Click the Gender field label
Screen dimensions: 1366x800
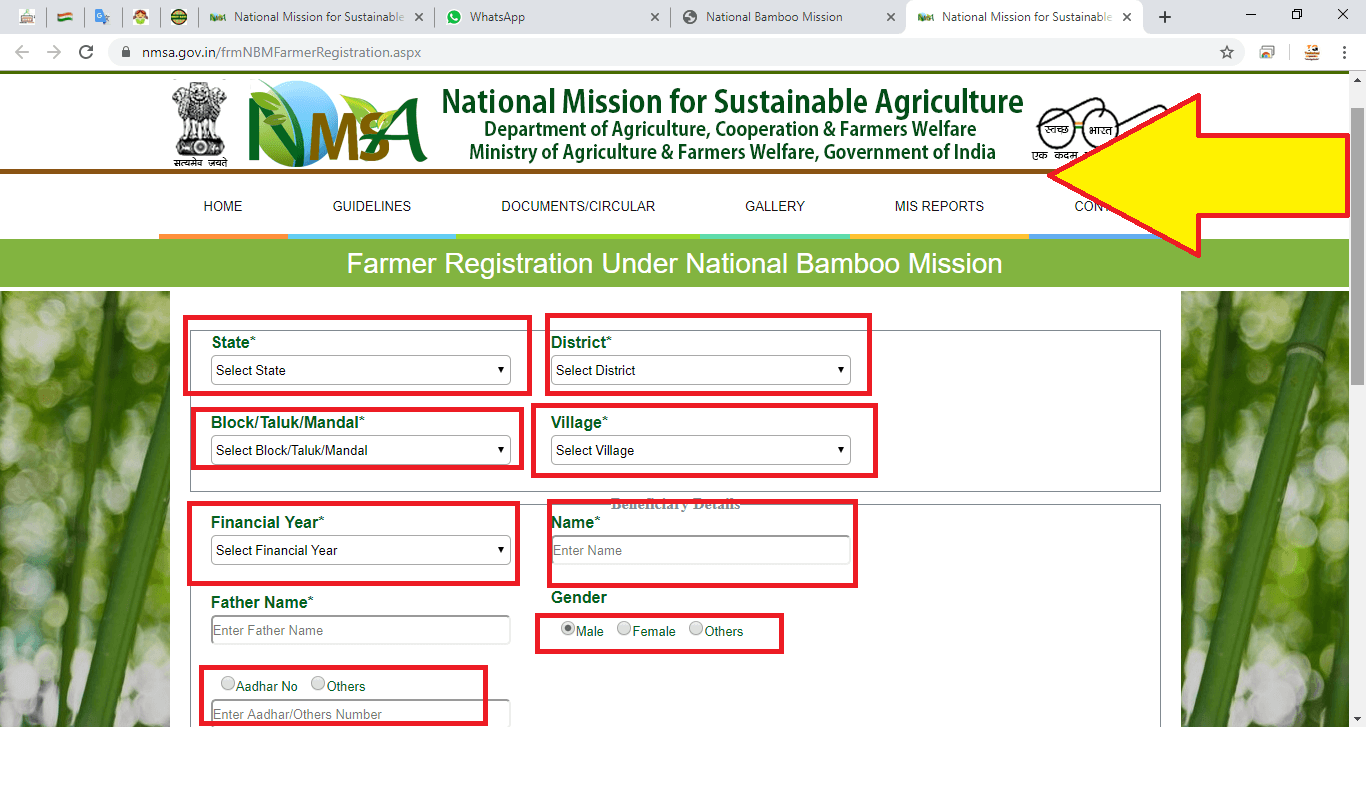click(x=579, y=597)
